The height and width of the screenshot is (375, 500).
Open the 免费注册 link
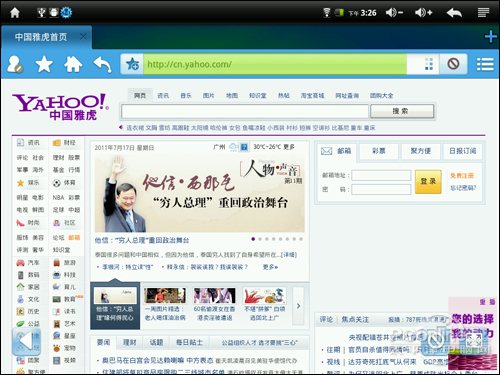(x=462, y=176)
